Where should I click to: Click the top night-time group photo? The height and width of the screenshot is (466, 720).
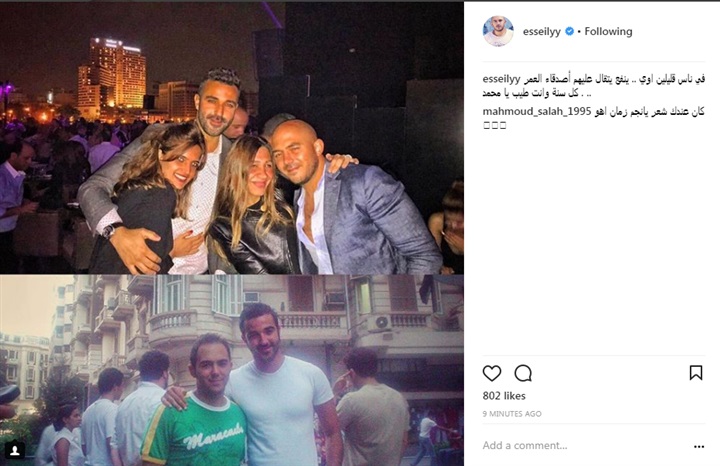(231, 138)
